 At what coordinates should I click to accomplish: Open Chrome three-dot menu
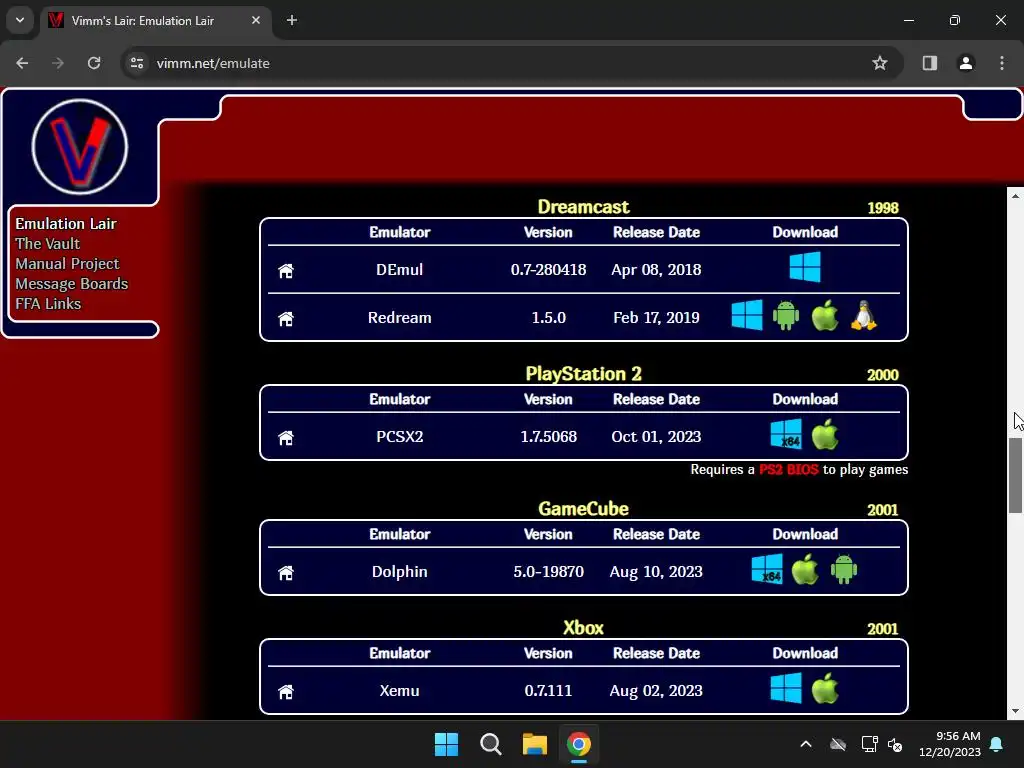click(x=1002, y=63)
